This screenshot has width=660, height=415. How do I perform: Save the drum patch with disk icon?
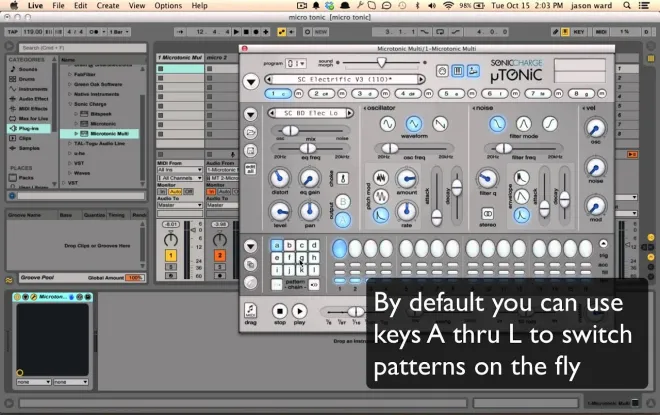pyautogui.click(x=250, y=151)
